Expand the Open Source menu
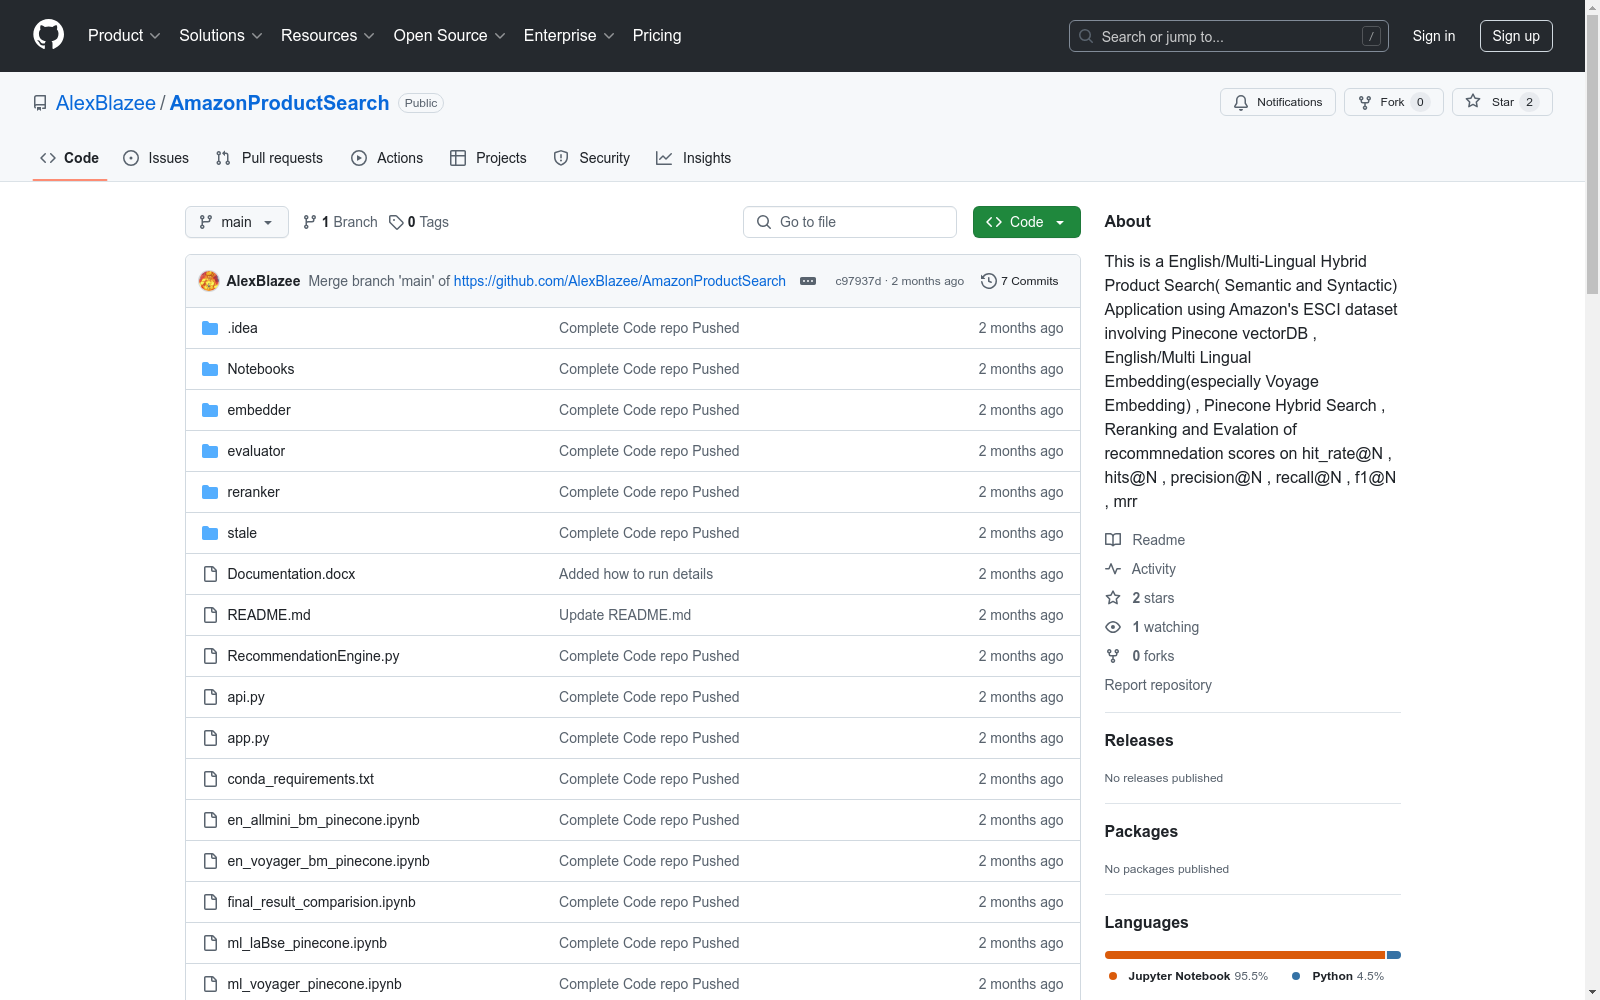The width and height of the screenshot is (1600, 1000). tap(450, 36)
